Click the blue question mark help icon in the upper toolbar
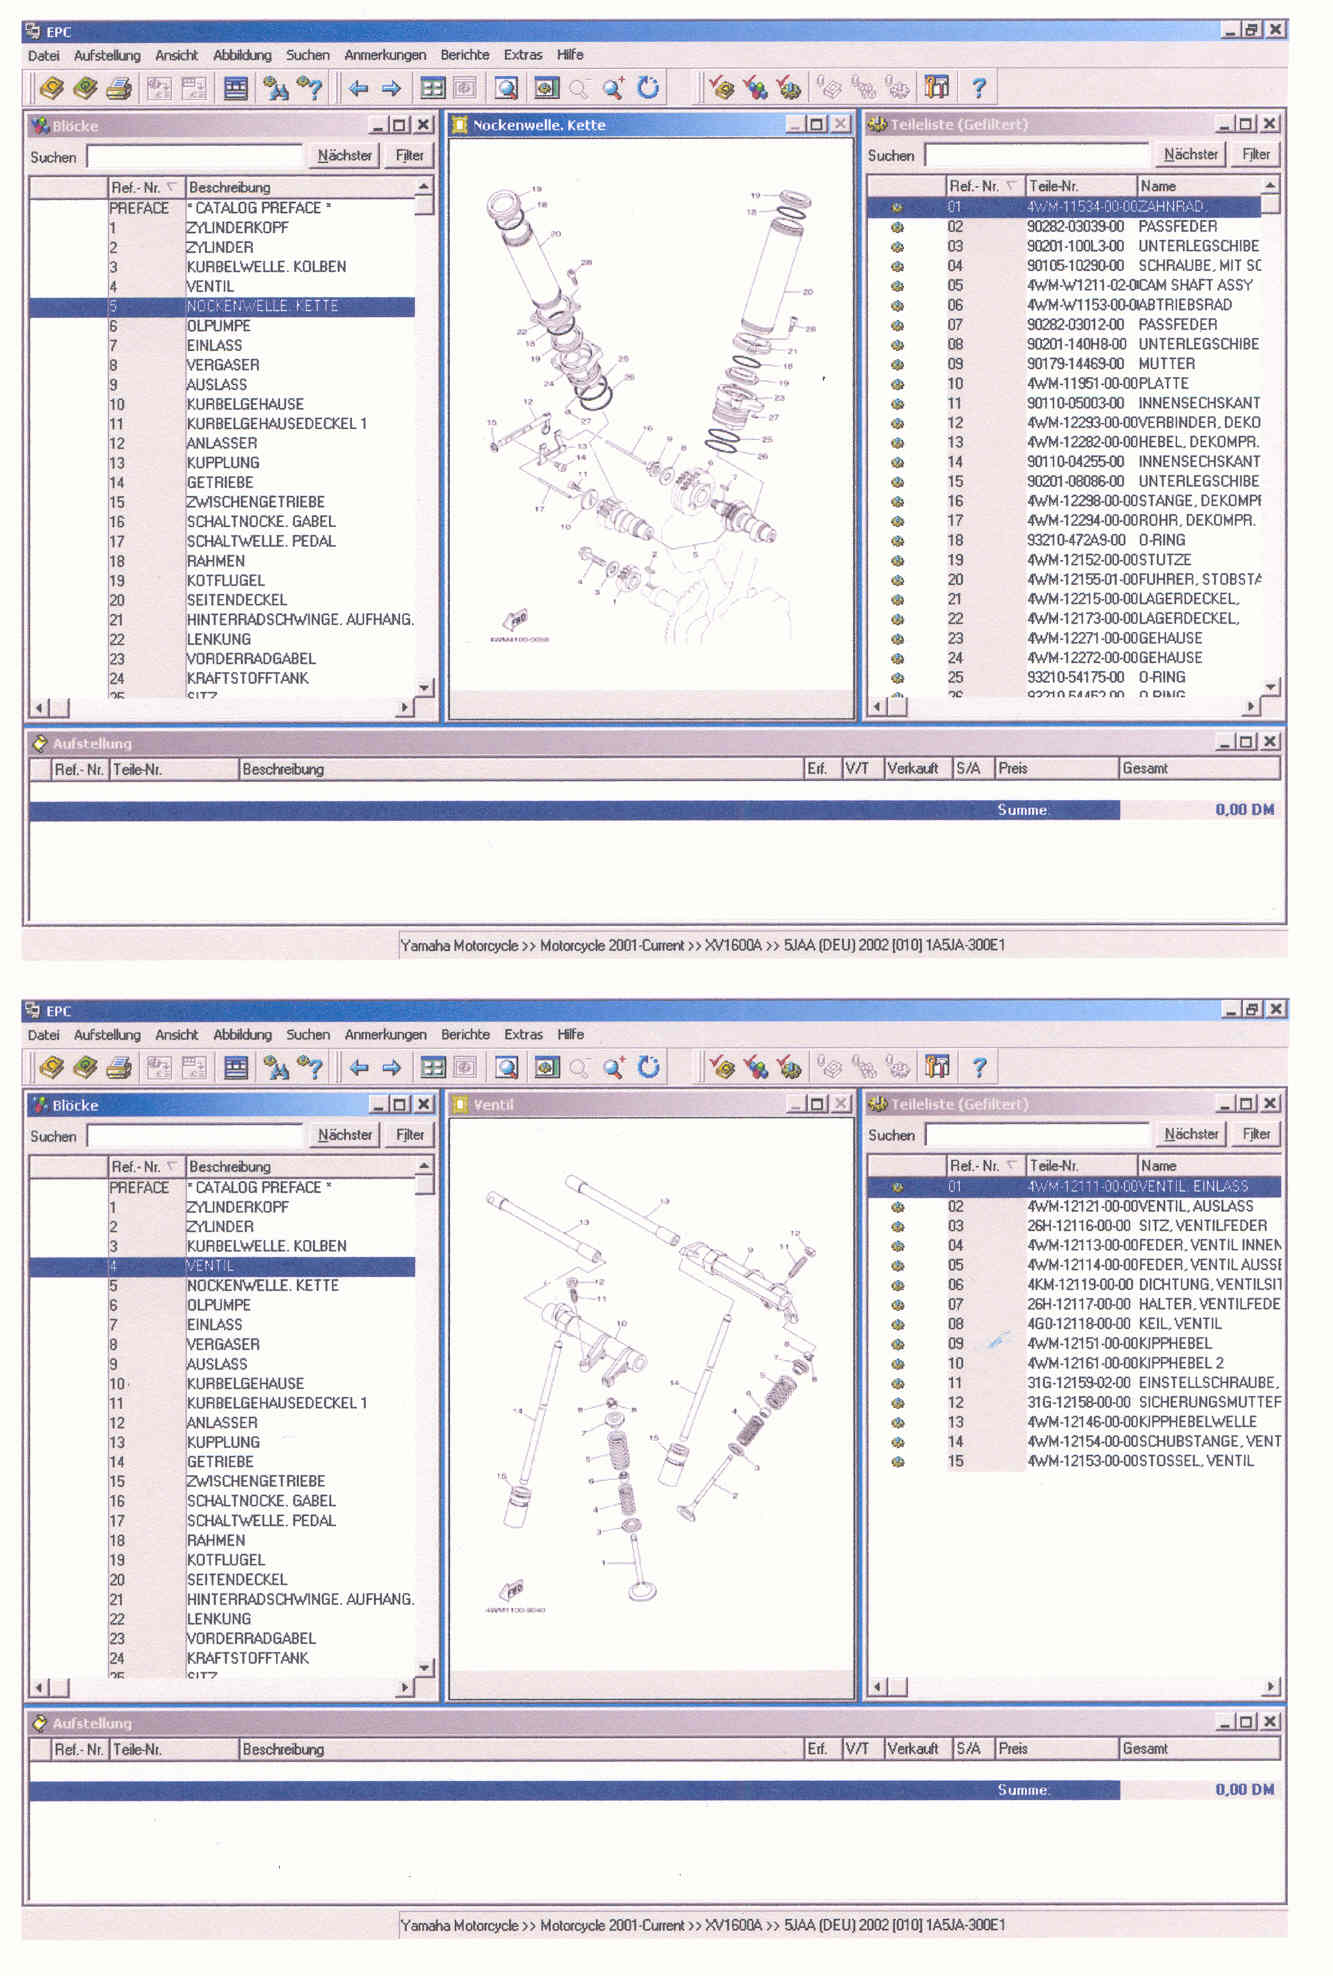The image size is (1333, 1976). coord(978,89)
